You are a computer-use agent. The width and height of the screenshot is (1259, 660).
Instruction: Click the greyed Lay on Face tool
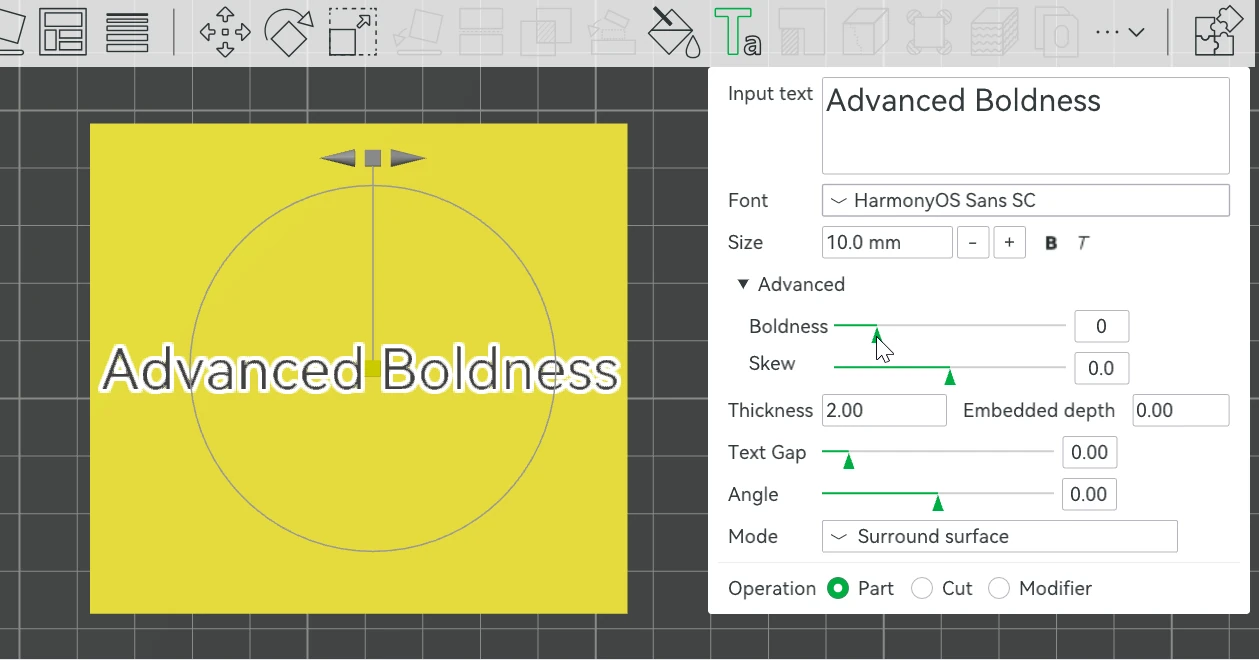pyautogui.click(x=418, y=33)
